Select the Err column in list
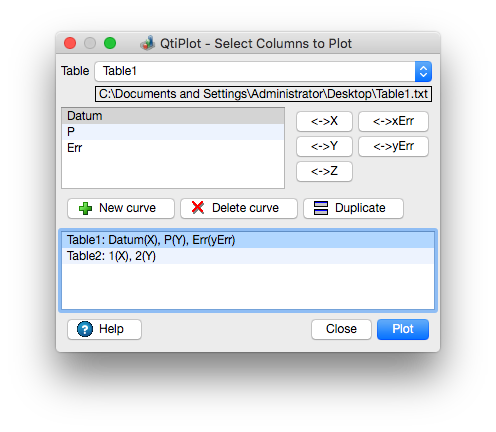 click(x=173, y=148)
